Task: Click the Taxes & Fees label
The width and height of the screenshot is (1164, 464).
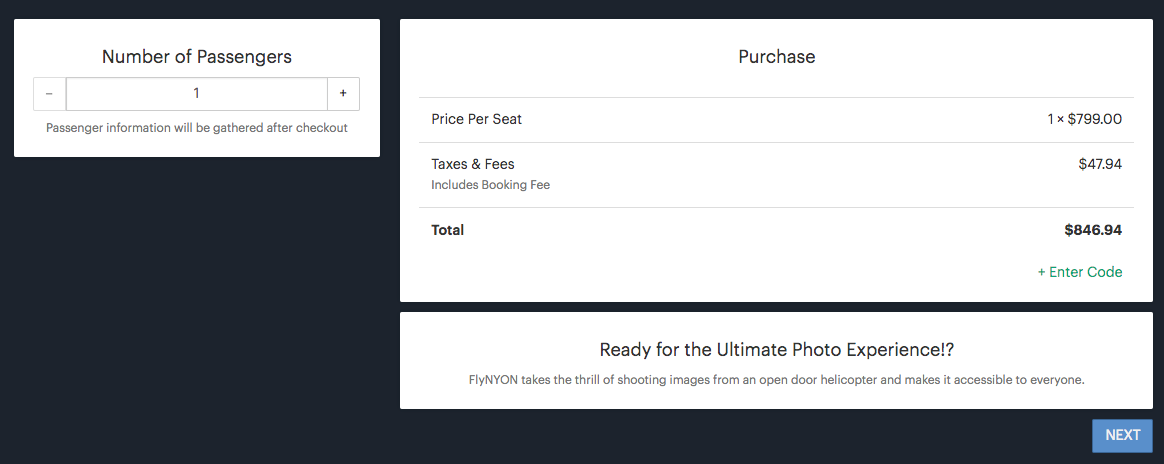Action: [473, 164]
